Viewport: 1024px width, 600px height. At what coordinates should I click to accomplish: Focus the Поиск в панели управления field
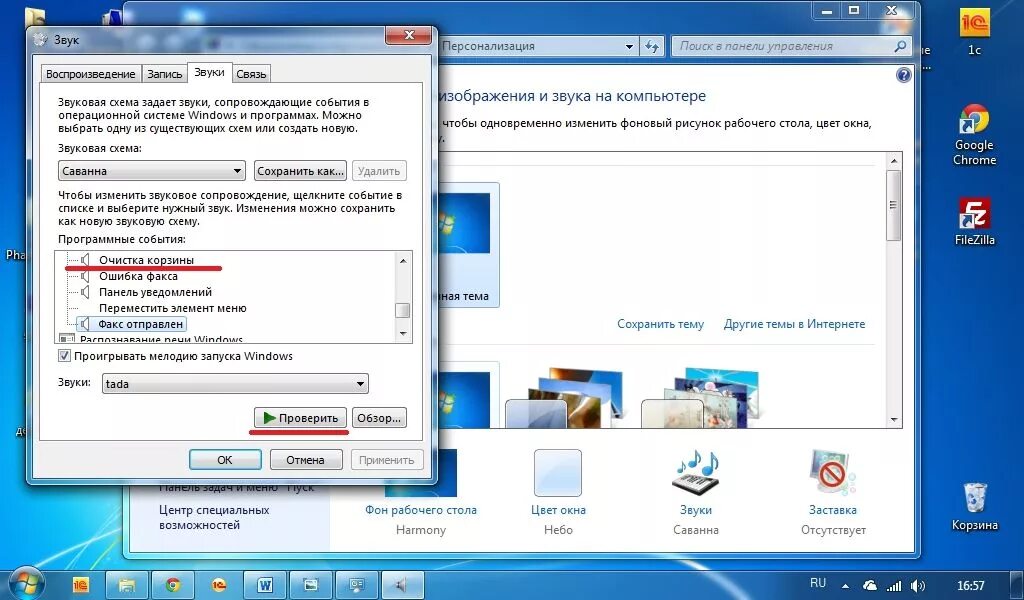(790, 46)
